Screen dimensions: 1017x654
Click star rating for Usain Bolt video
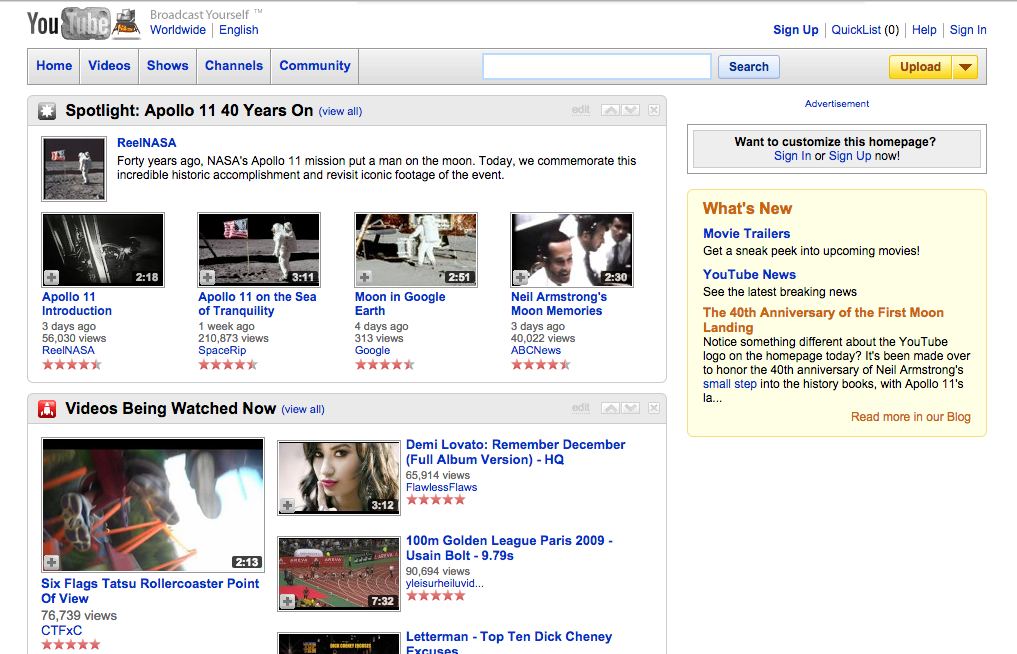436,596
